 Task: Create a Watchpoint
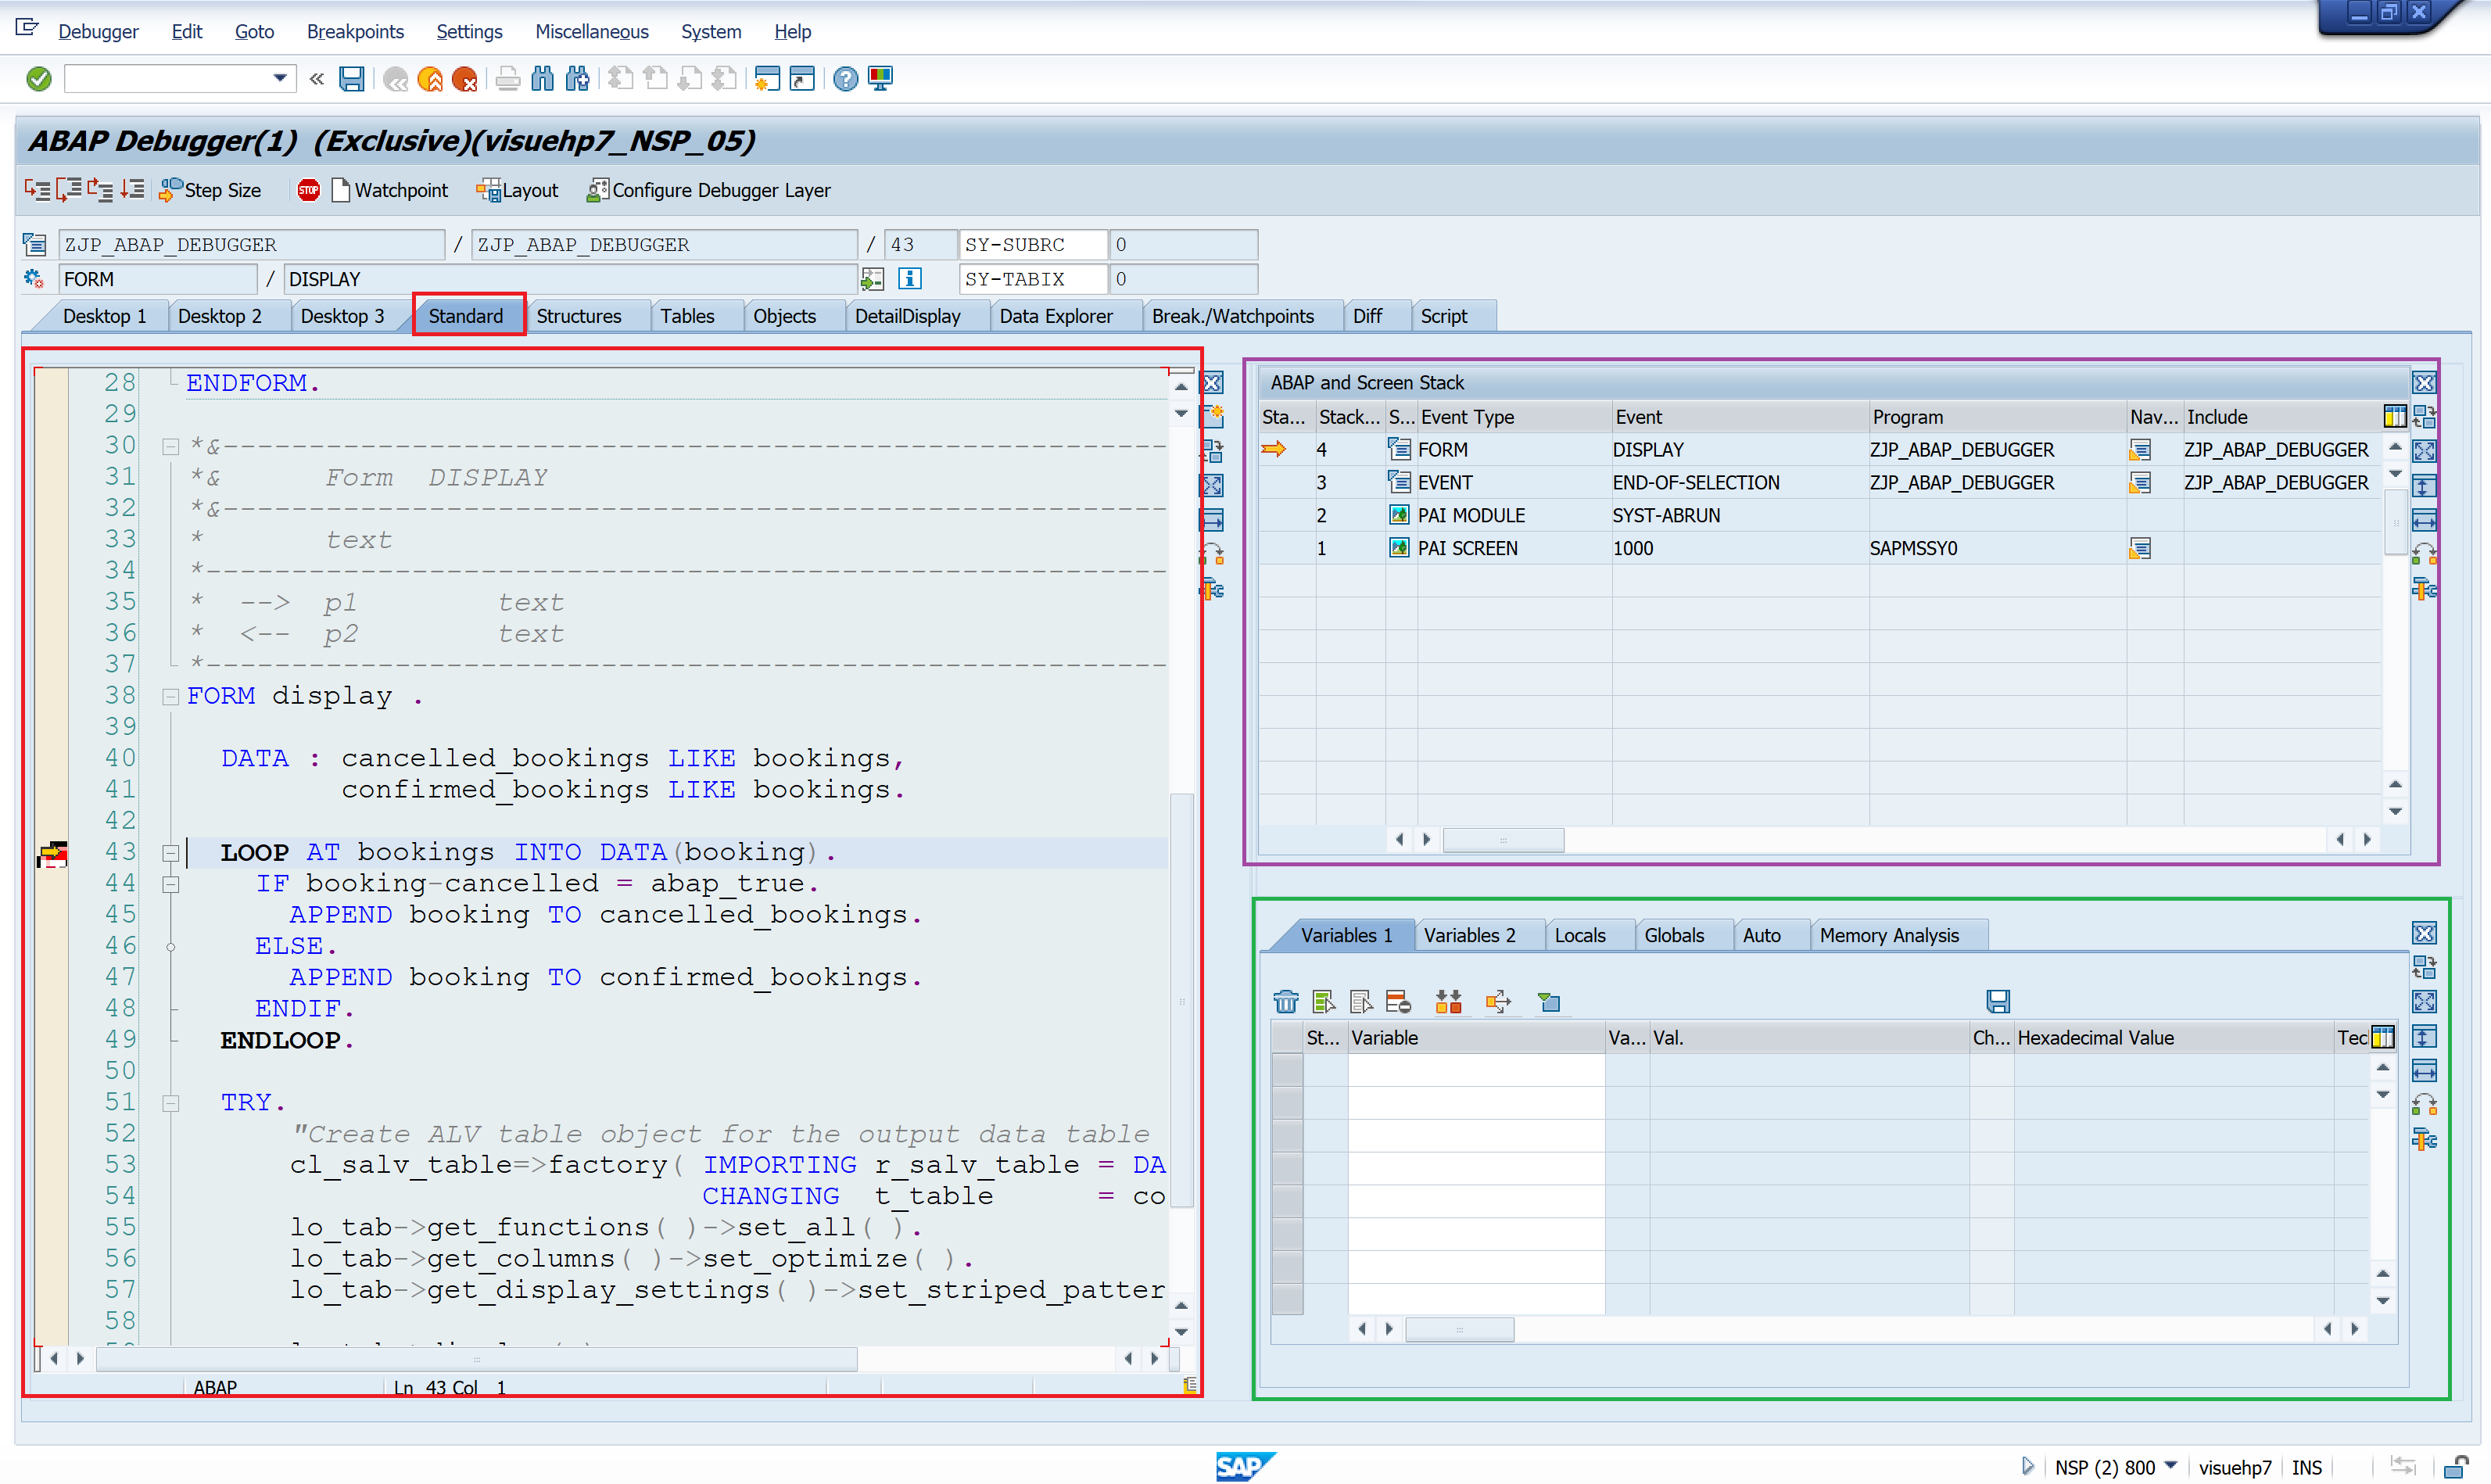(x=390, y=190)
